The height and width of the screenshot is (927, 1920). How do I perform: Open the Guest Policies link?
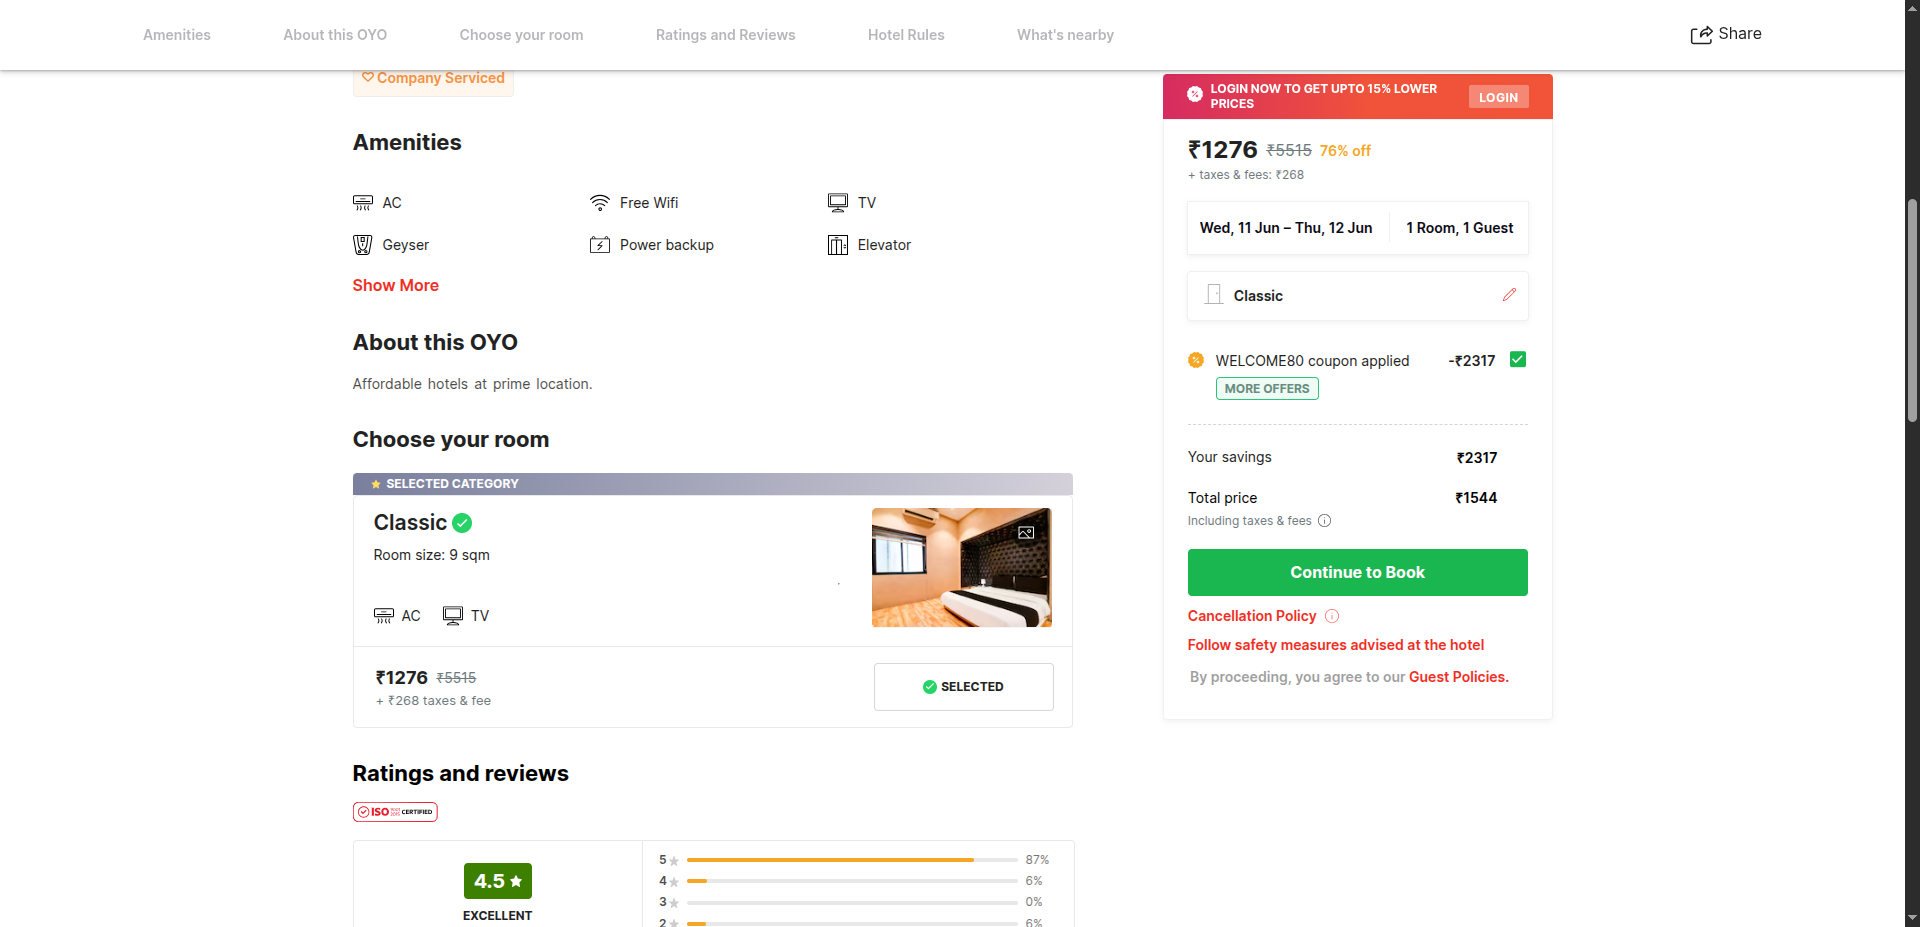(x=1458, y=677)
